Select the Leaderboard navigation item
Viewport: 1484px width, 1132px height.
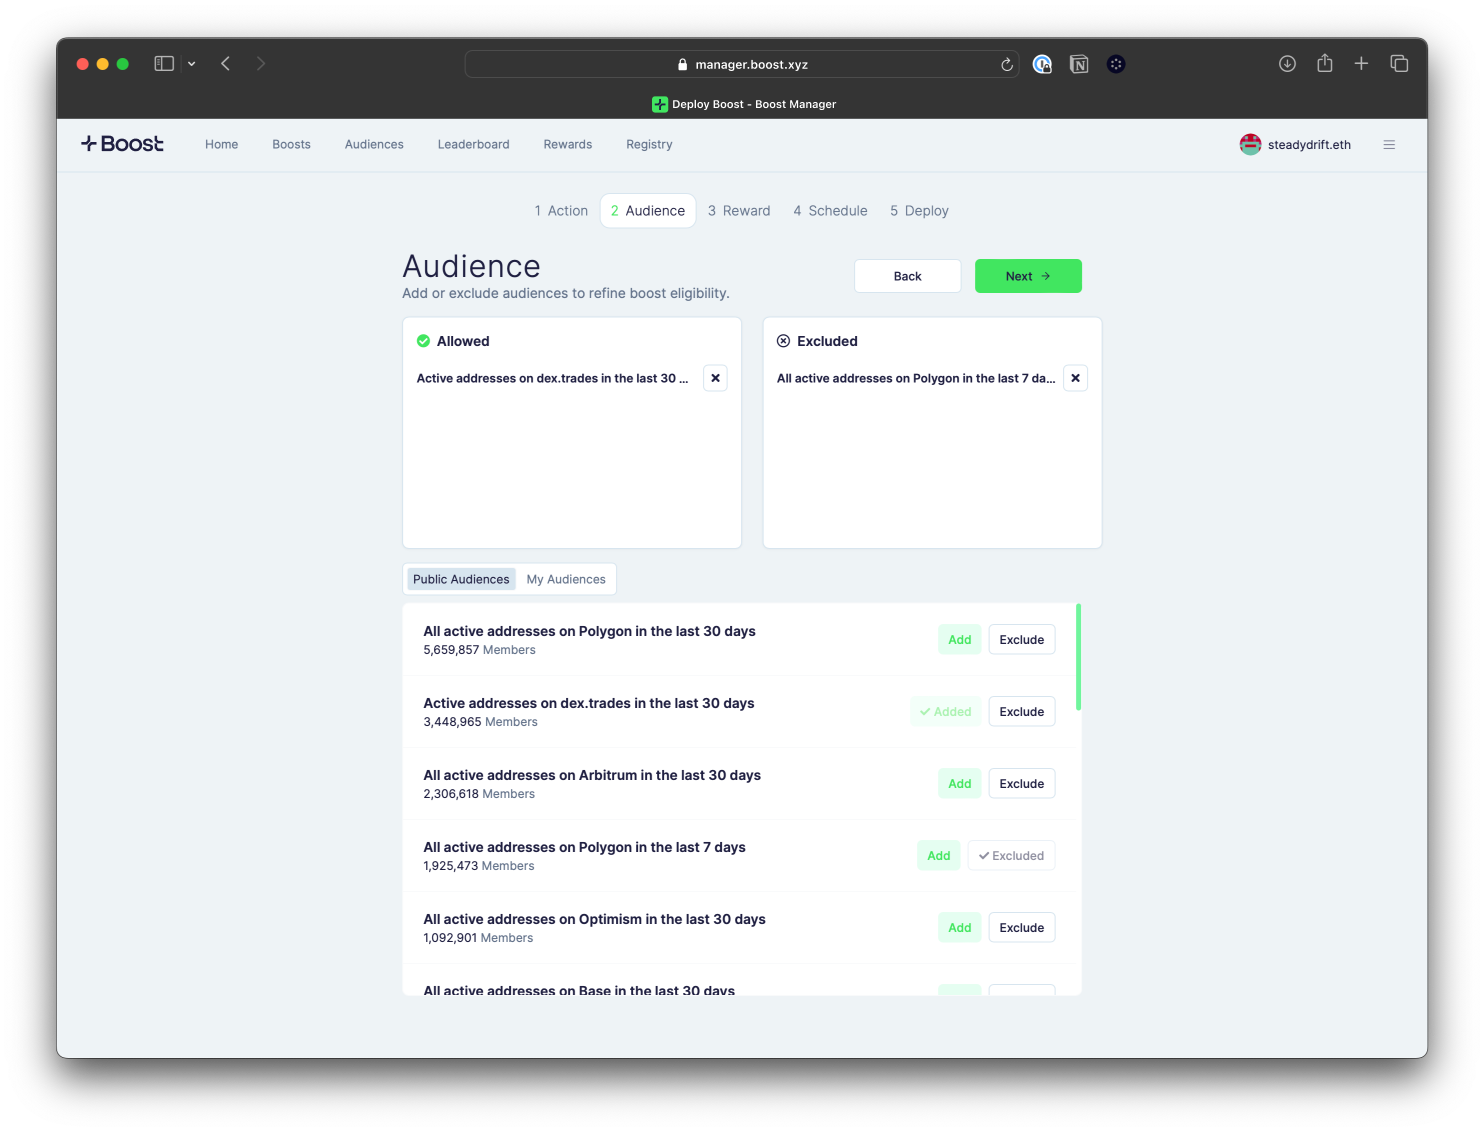[473, 144]
